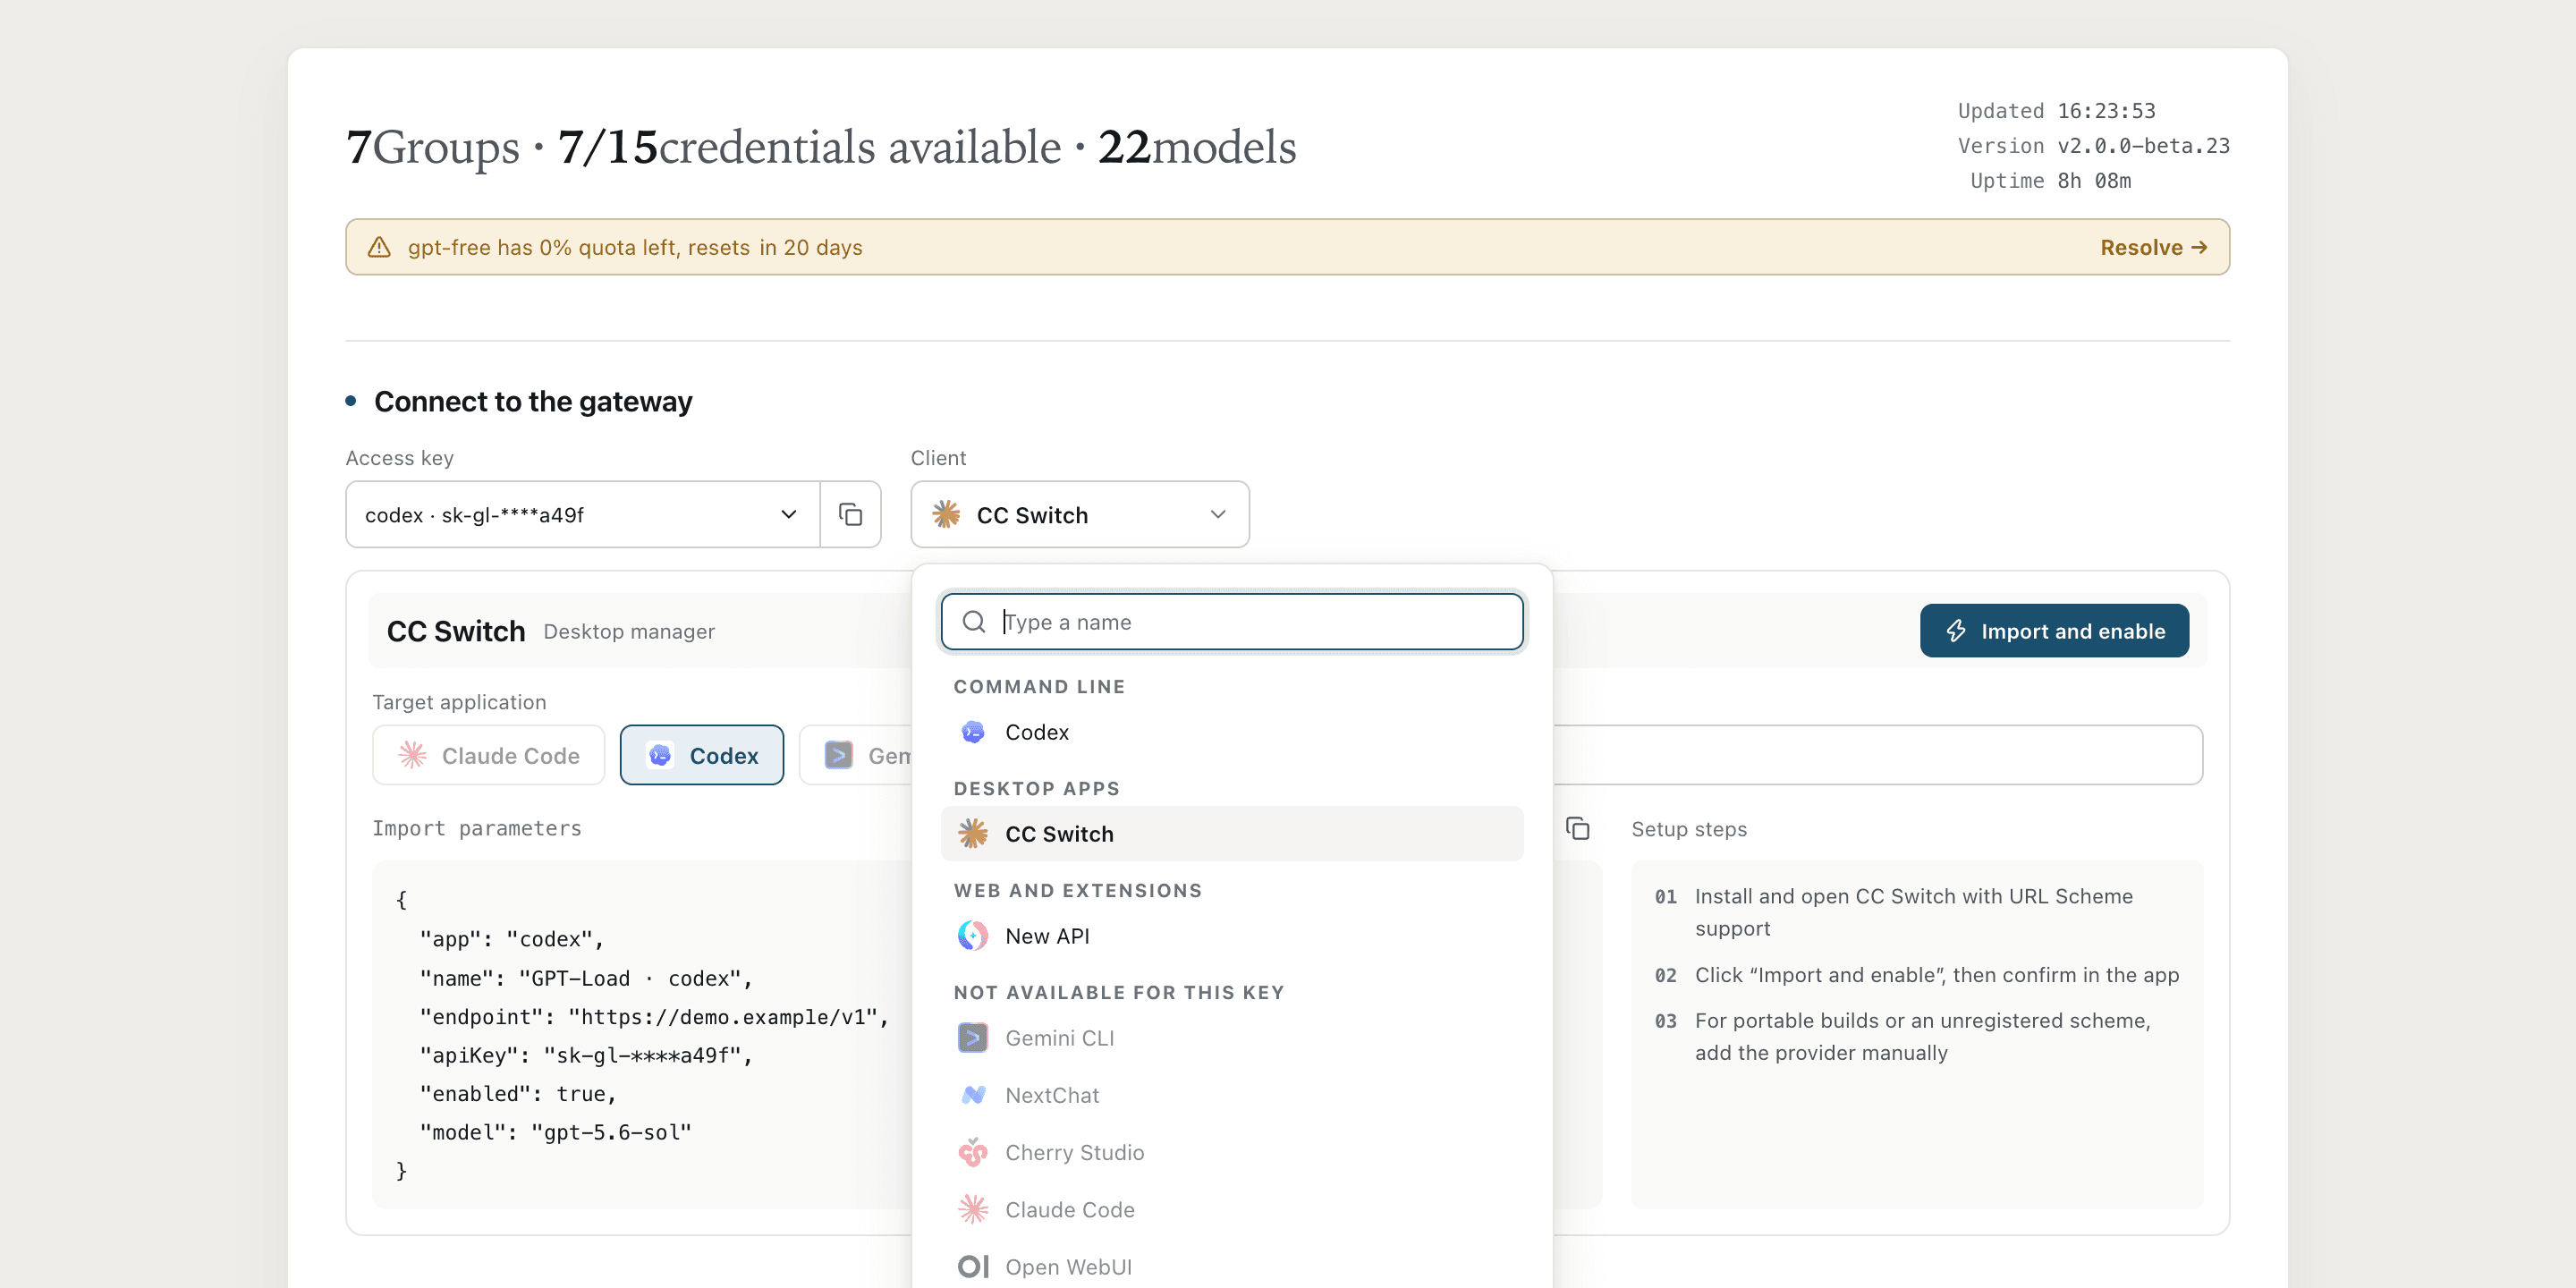Image resolution: width=2576 pixels, height=1288 pixels.
Task: Click the Resolve link in the quota banner
Action: (x=2153, y=247)
